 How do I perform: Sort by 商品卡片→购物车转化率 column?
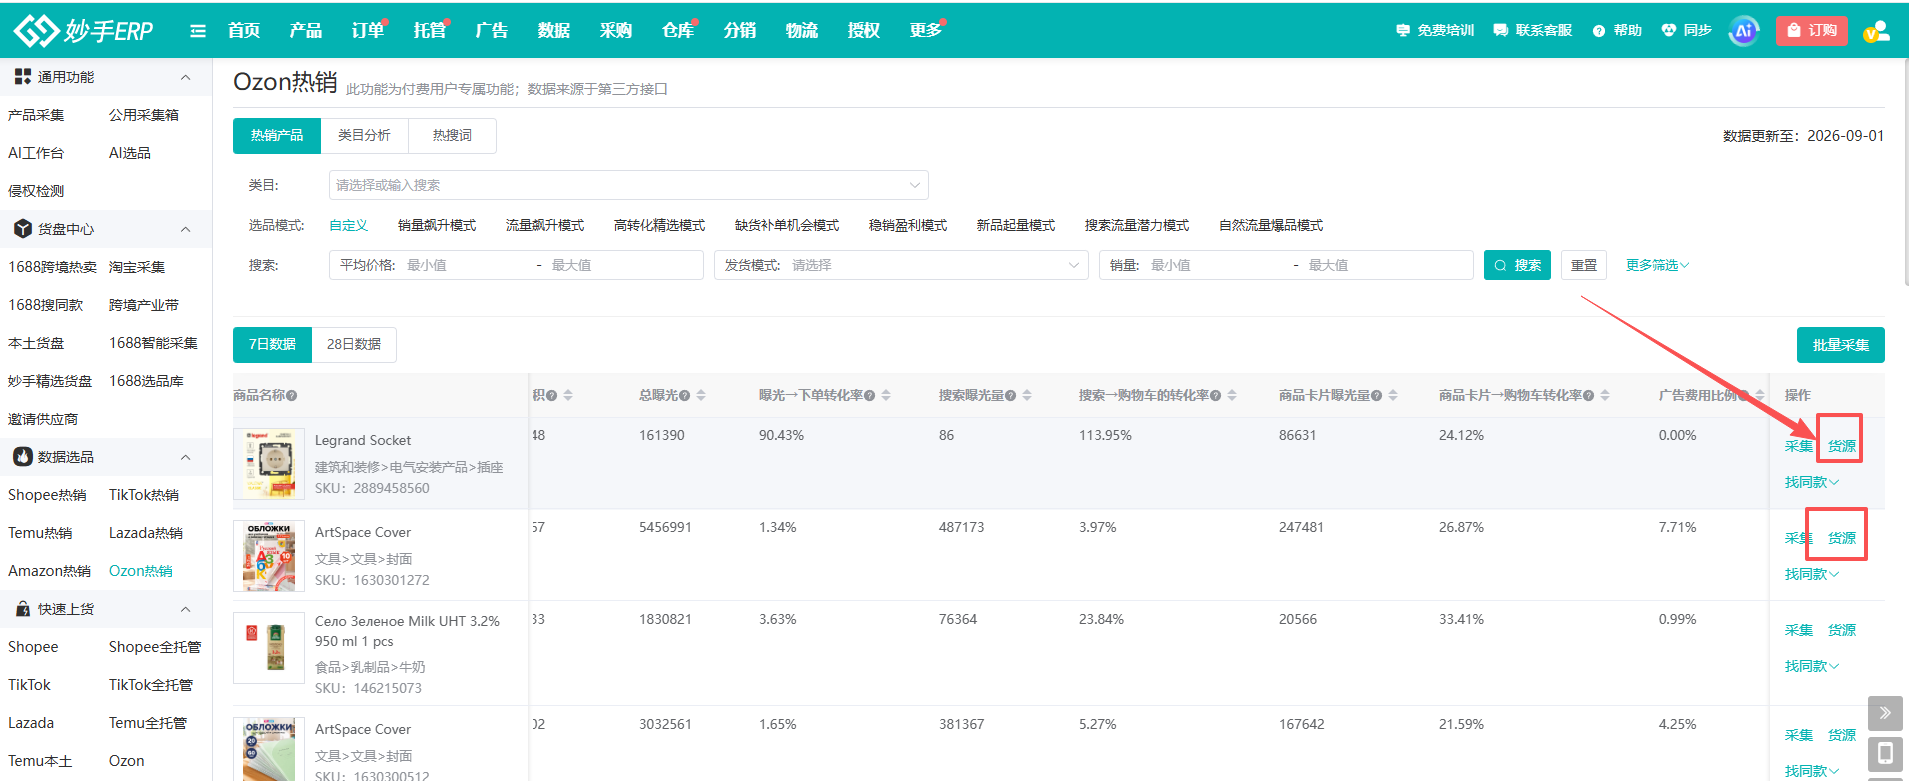point(1605,395)
